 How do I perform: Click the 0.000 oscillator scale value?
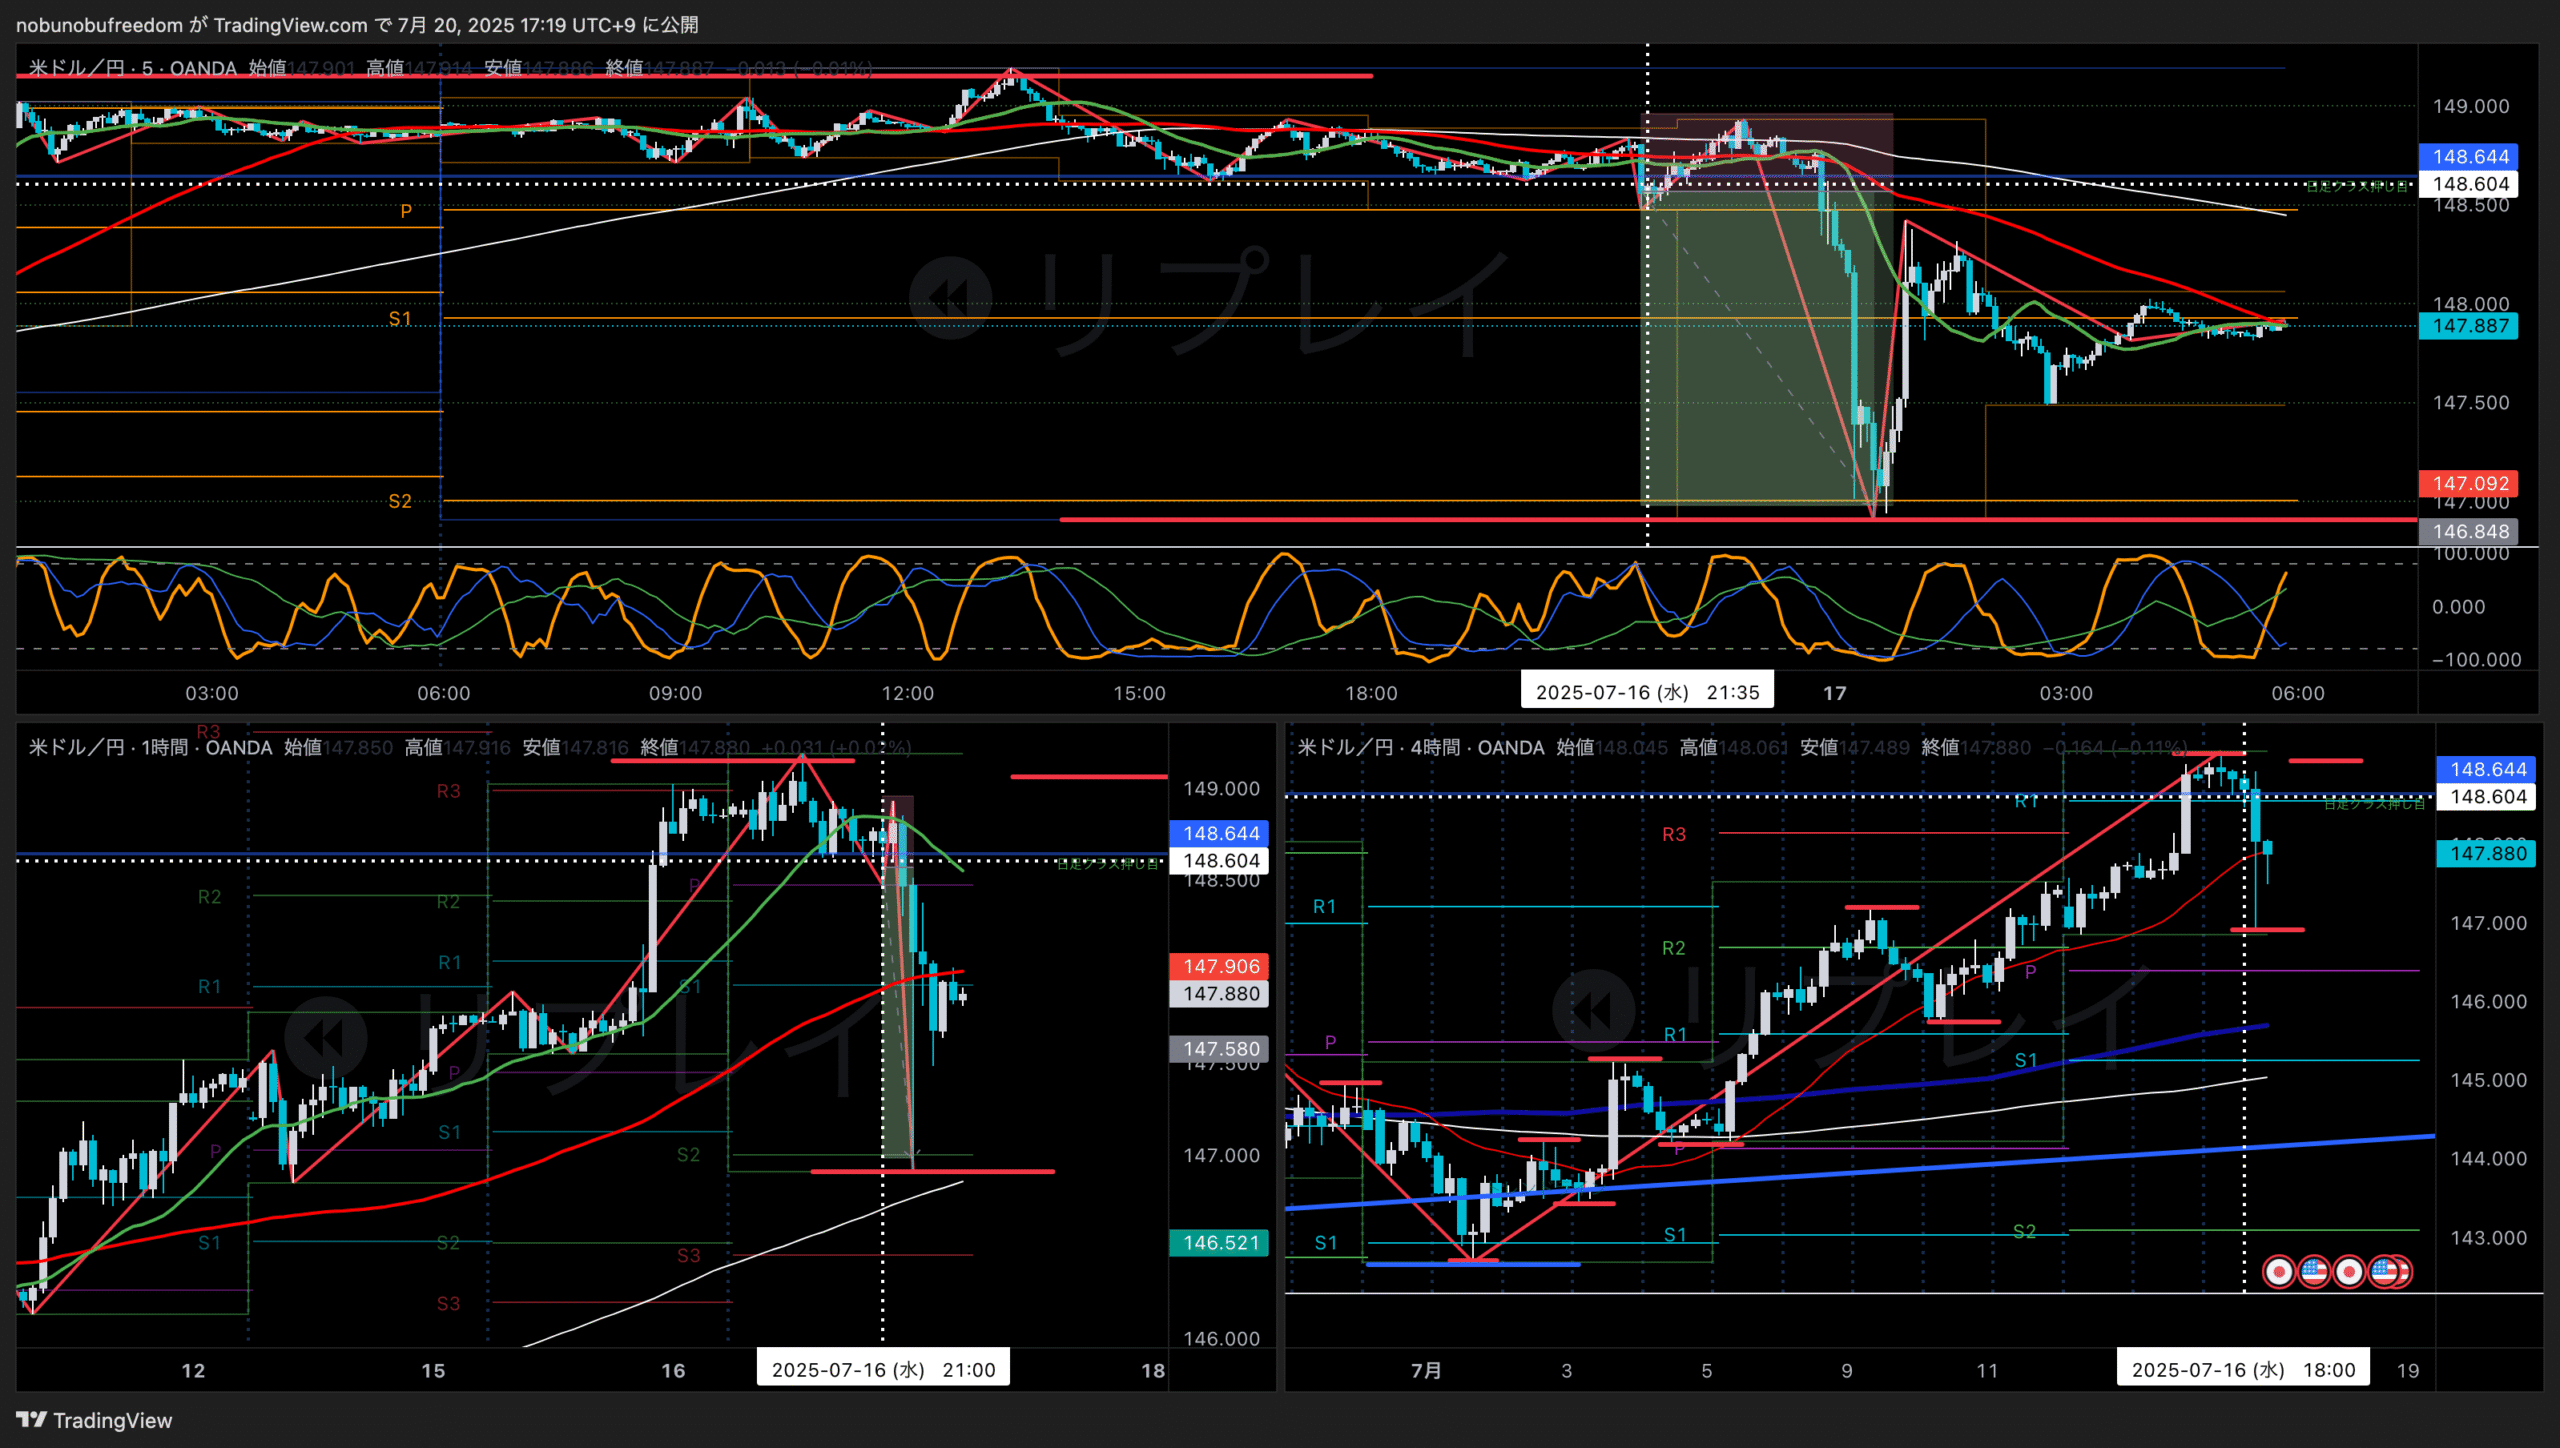click(x=2459, y=607)
